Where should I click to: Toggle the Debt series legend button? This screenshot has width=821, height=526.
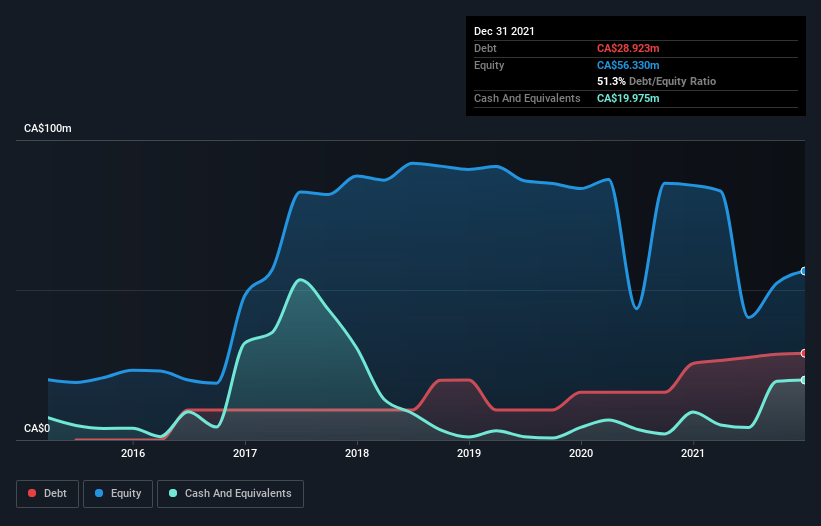47,494
